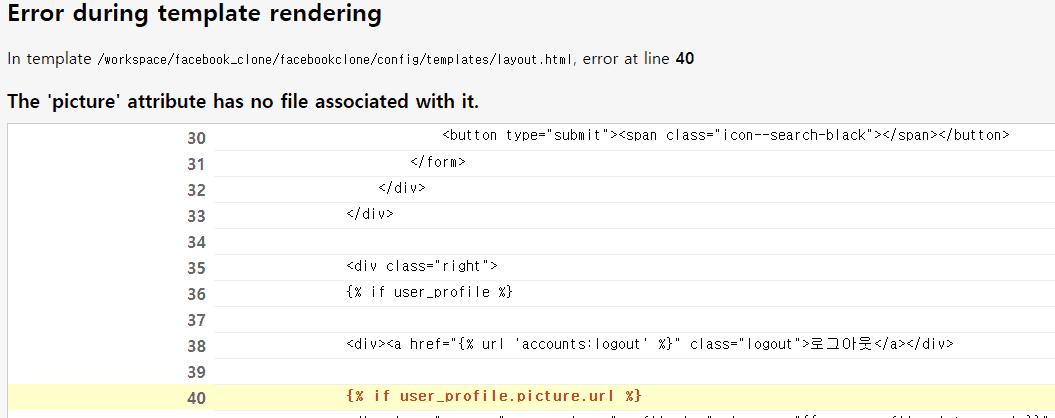
Task: Click the bold 40 in error summary
Action: (685, 59)
